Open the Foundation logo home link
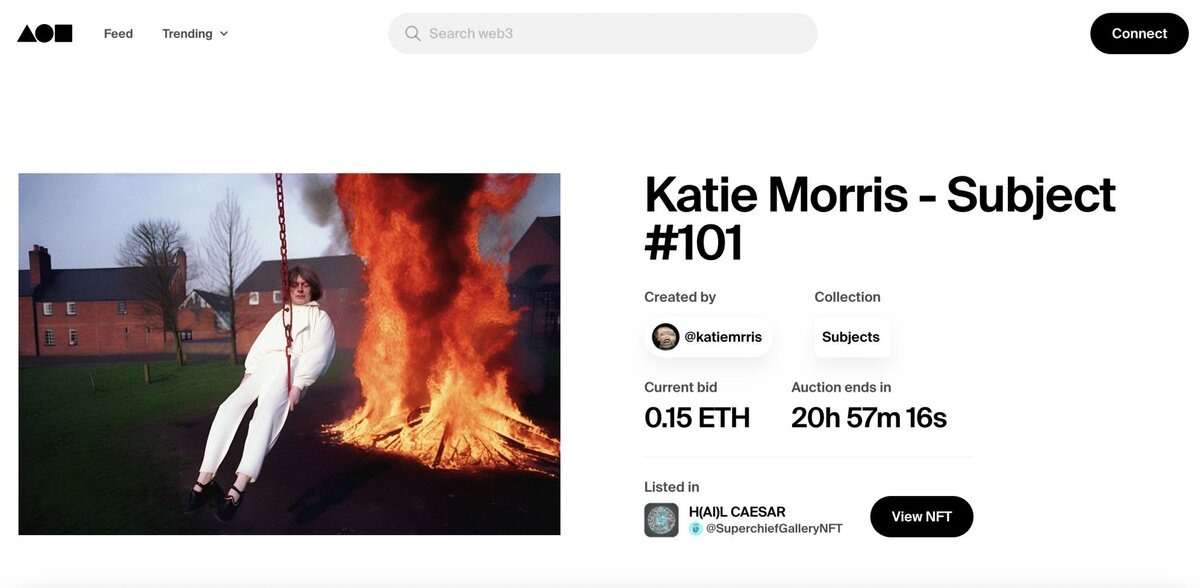 coord(45,33)
